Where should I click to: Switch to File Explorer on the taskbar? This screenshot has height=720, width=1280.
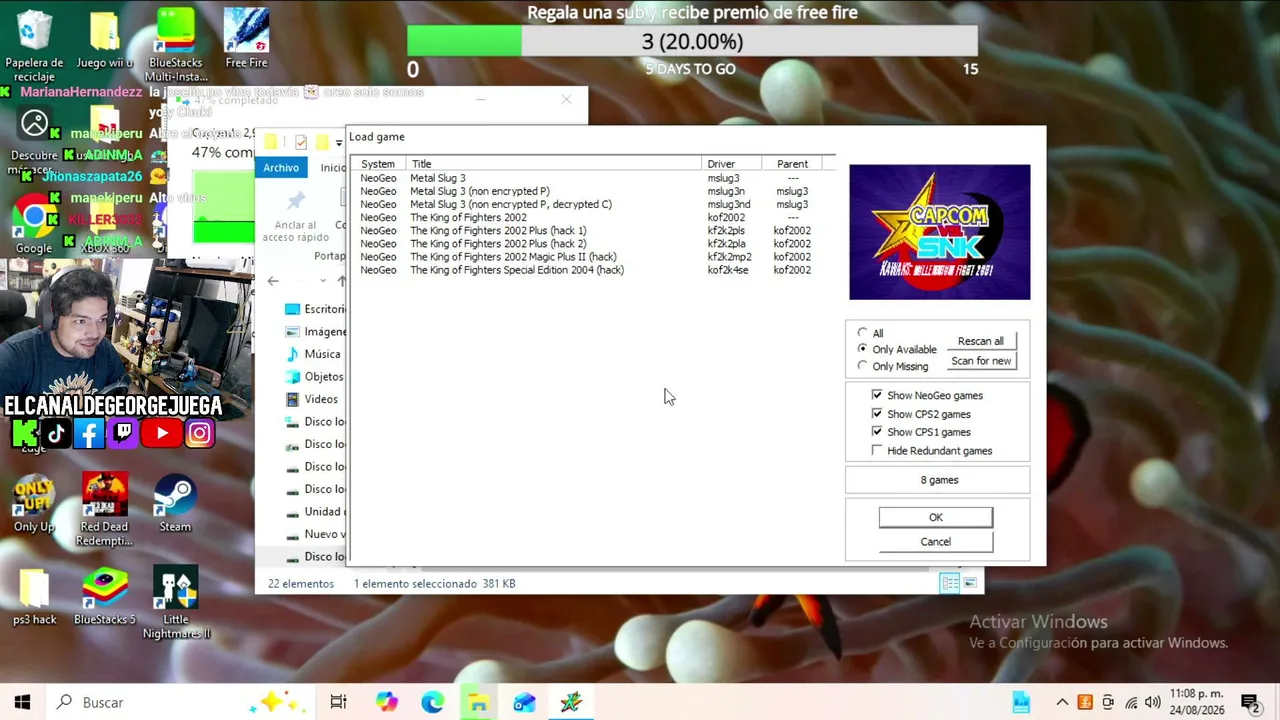click(x=478, y=702)
